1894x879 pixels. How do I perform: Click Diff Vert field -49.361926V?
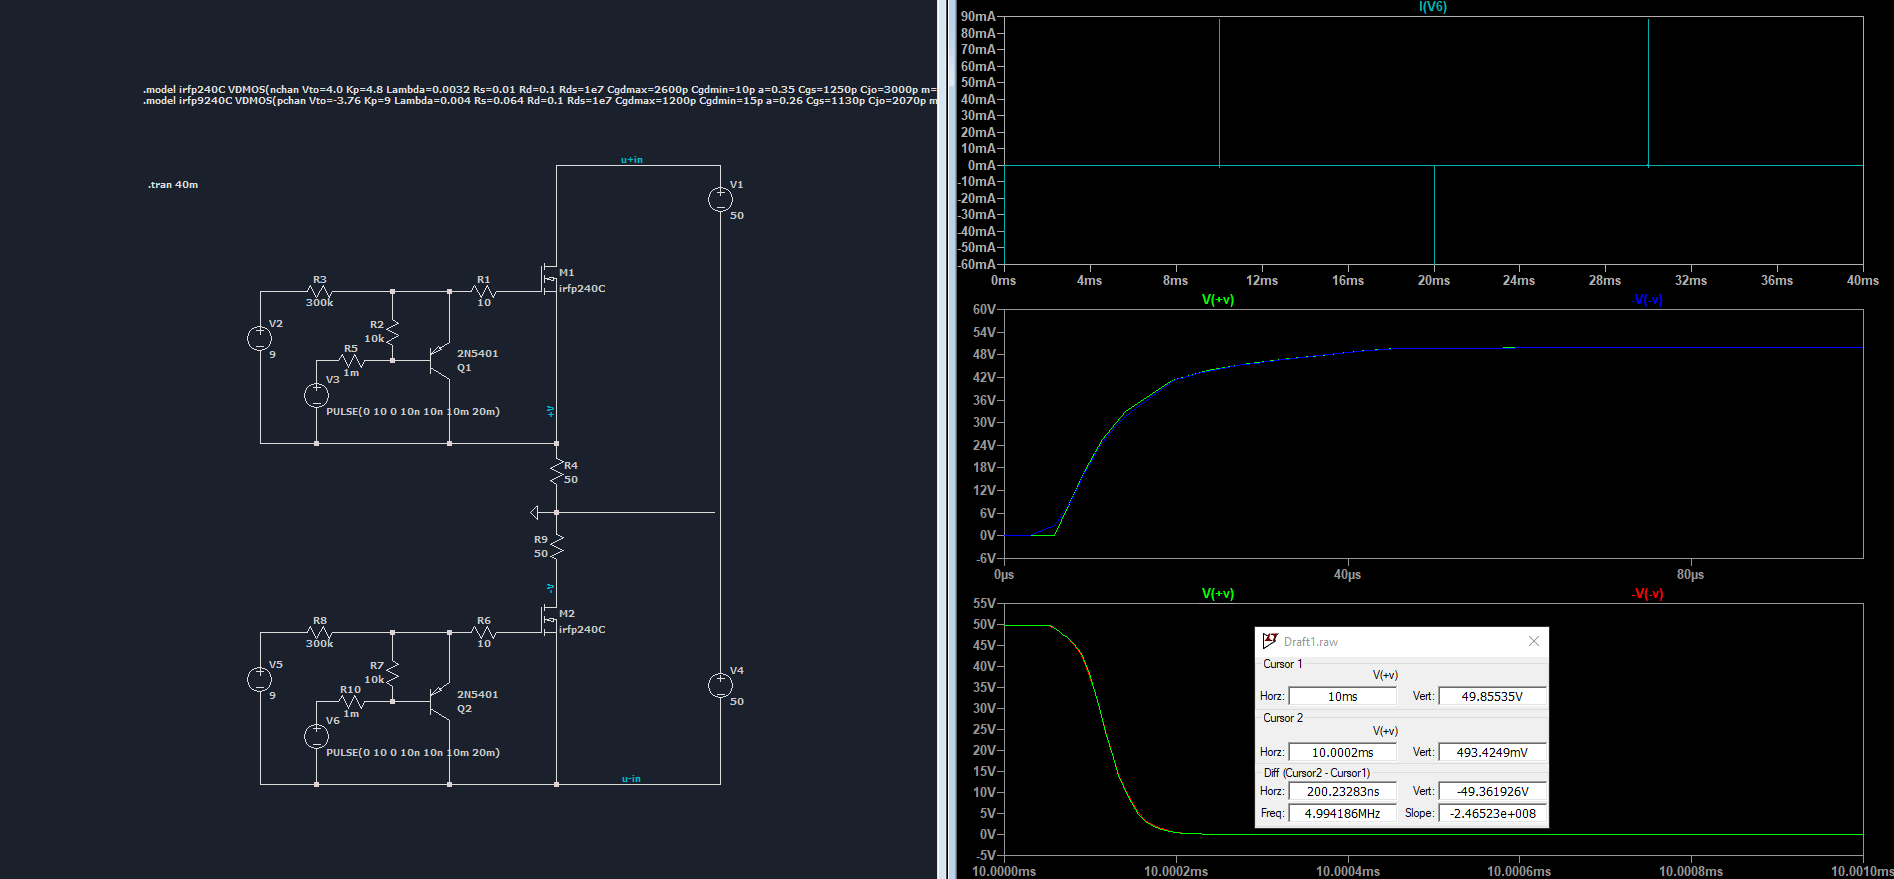[1492, 791]
